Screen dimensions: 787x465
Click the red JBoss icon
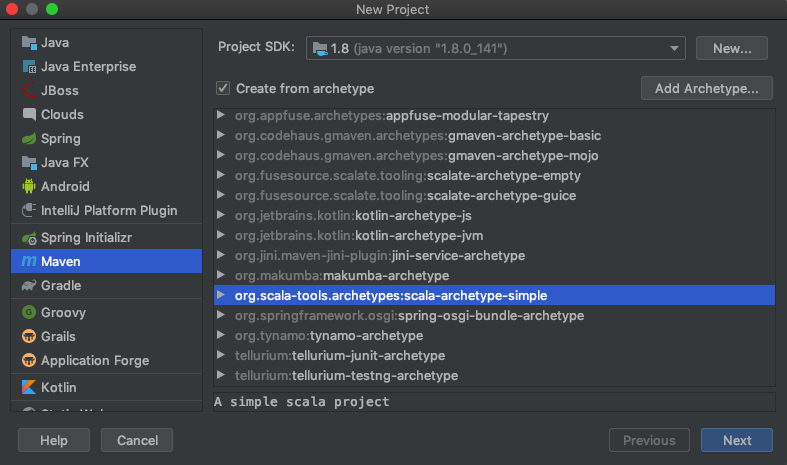point(29,90)
